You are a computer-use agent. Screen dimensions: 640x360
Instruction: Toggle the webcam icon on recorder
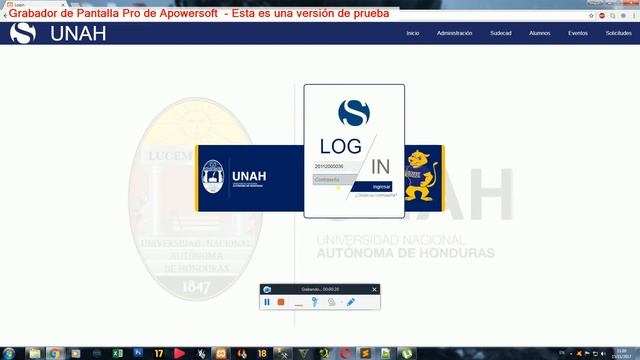click(x=331, y=302)
